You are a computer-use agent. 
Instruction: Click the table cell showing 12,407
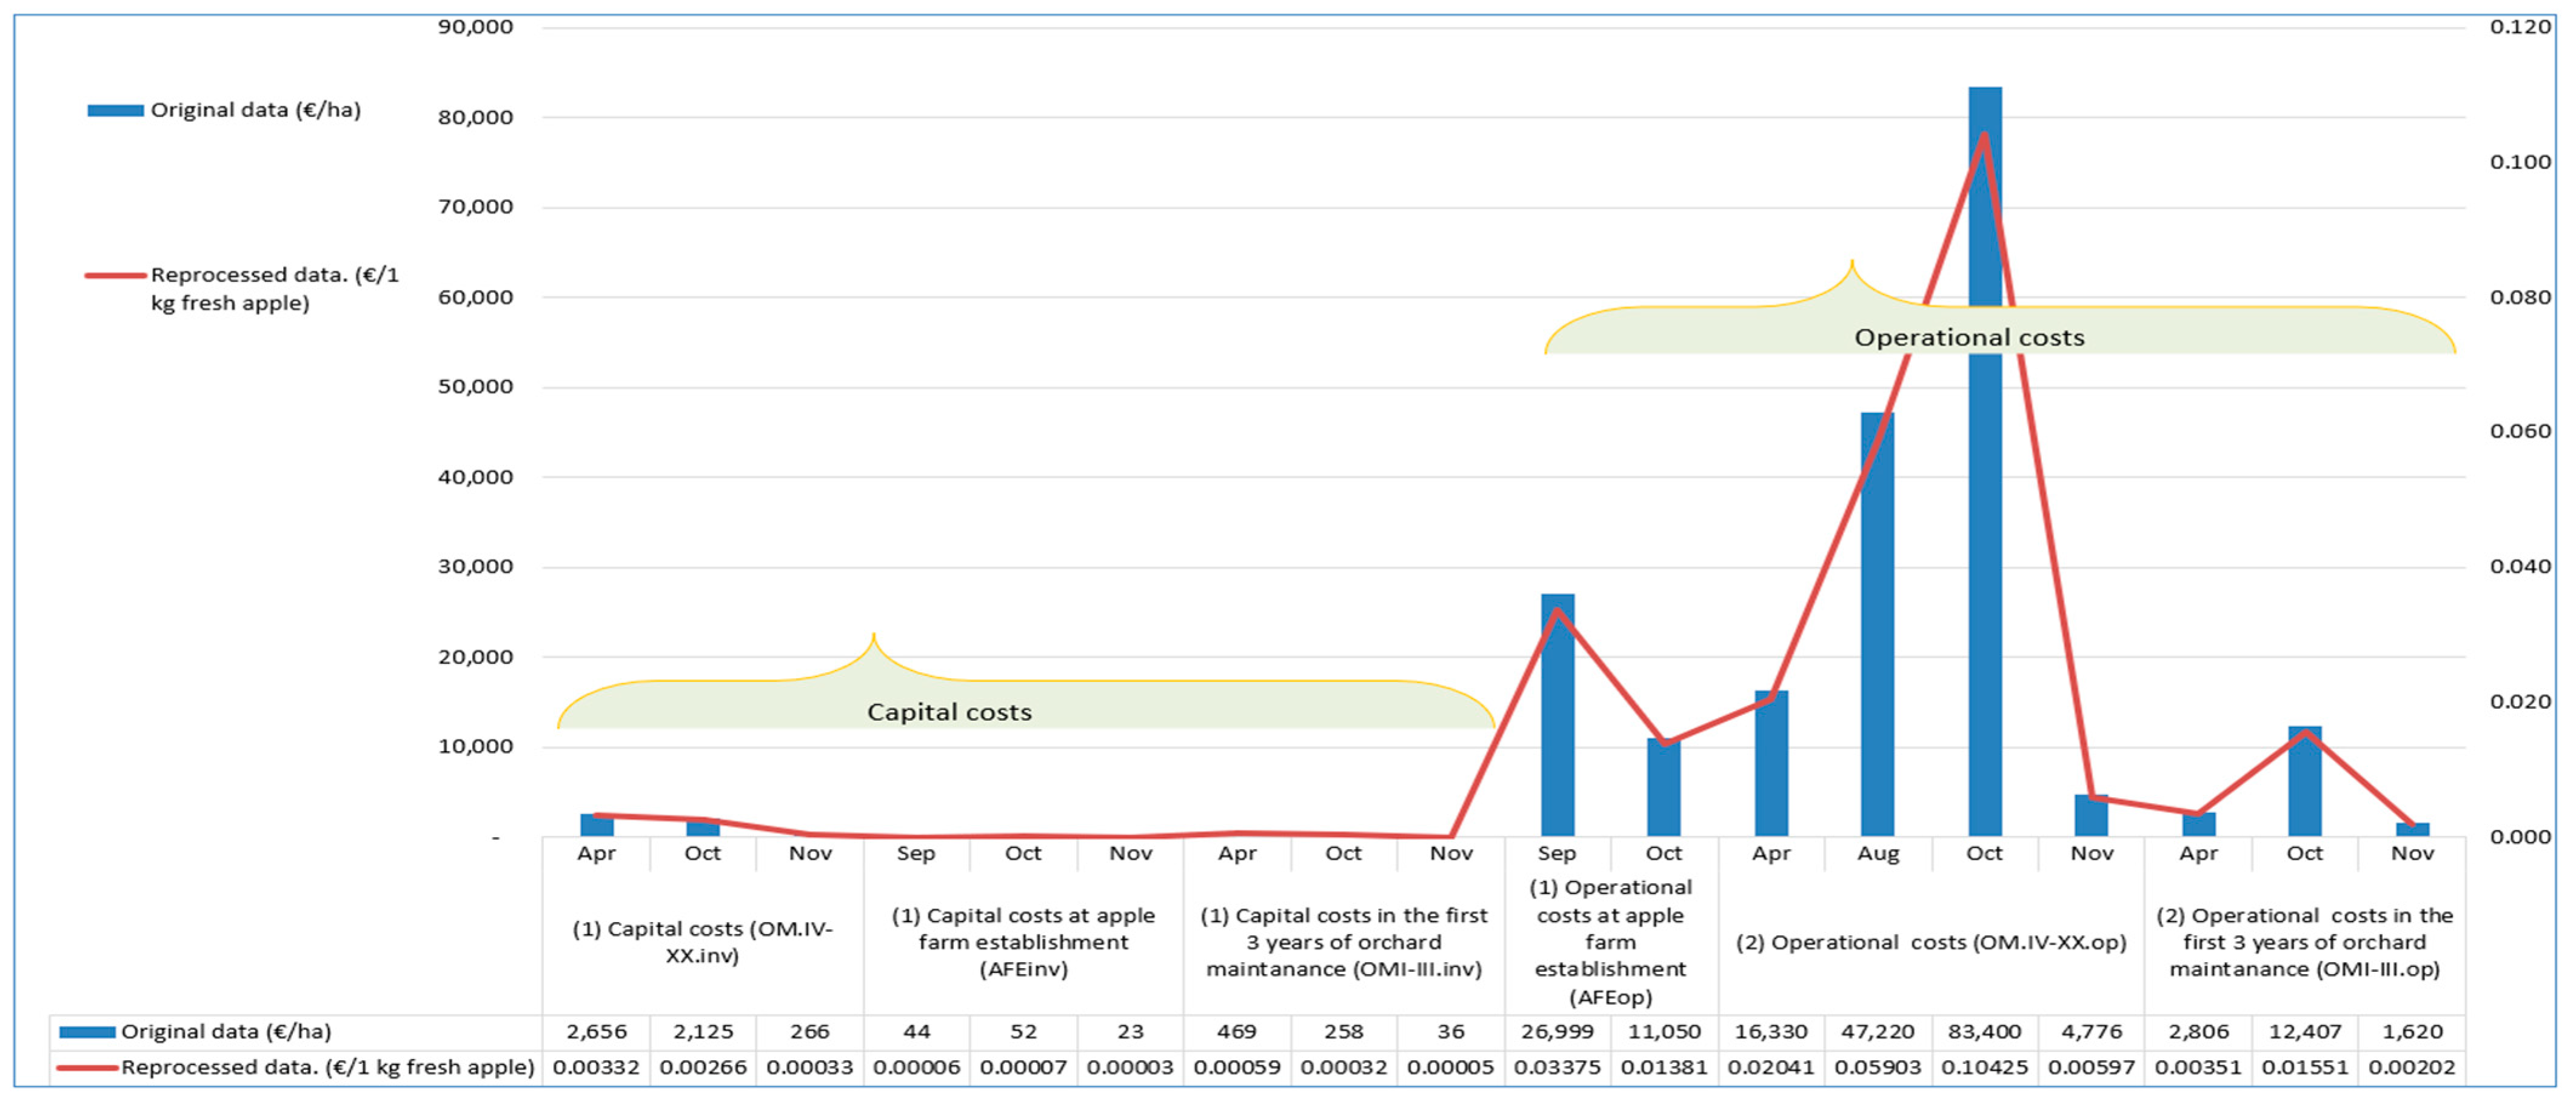2305,1031
